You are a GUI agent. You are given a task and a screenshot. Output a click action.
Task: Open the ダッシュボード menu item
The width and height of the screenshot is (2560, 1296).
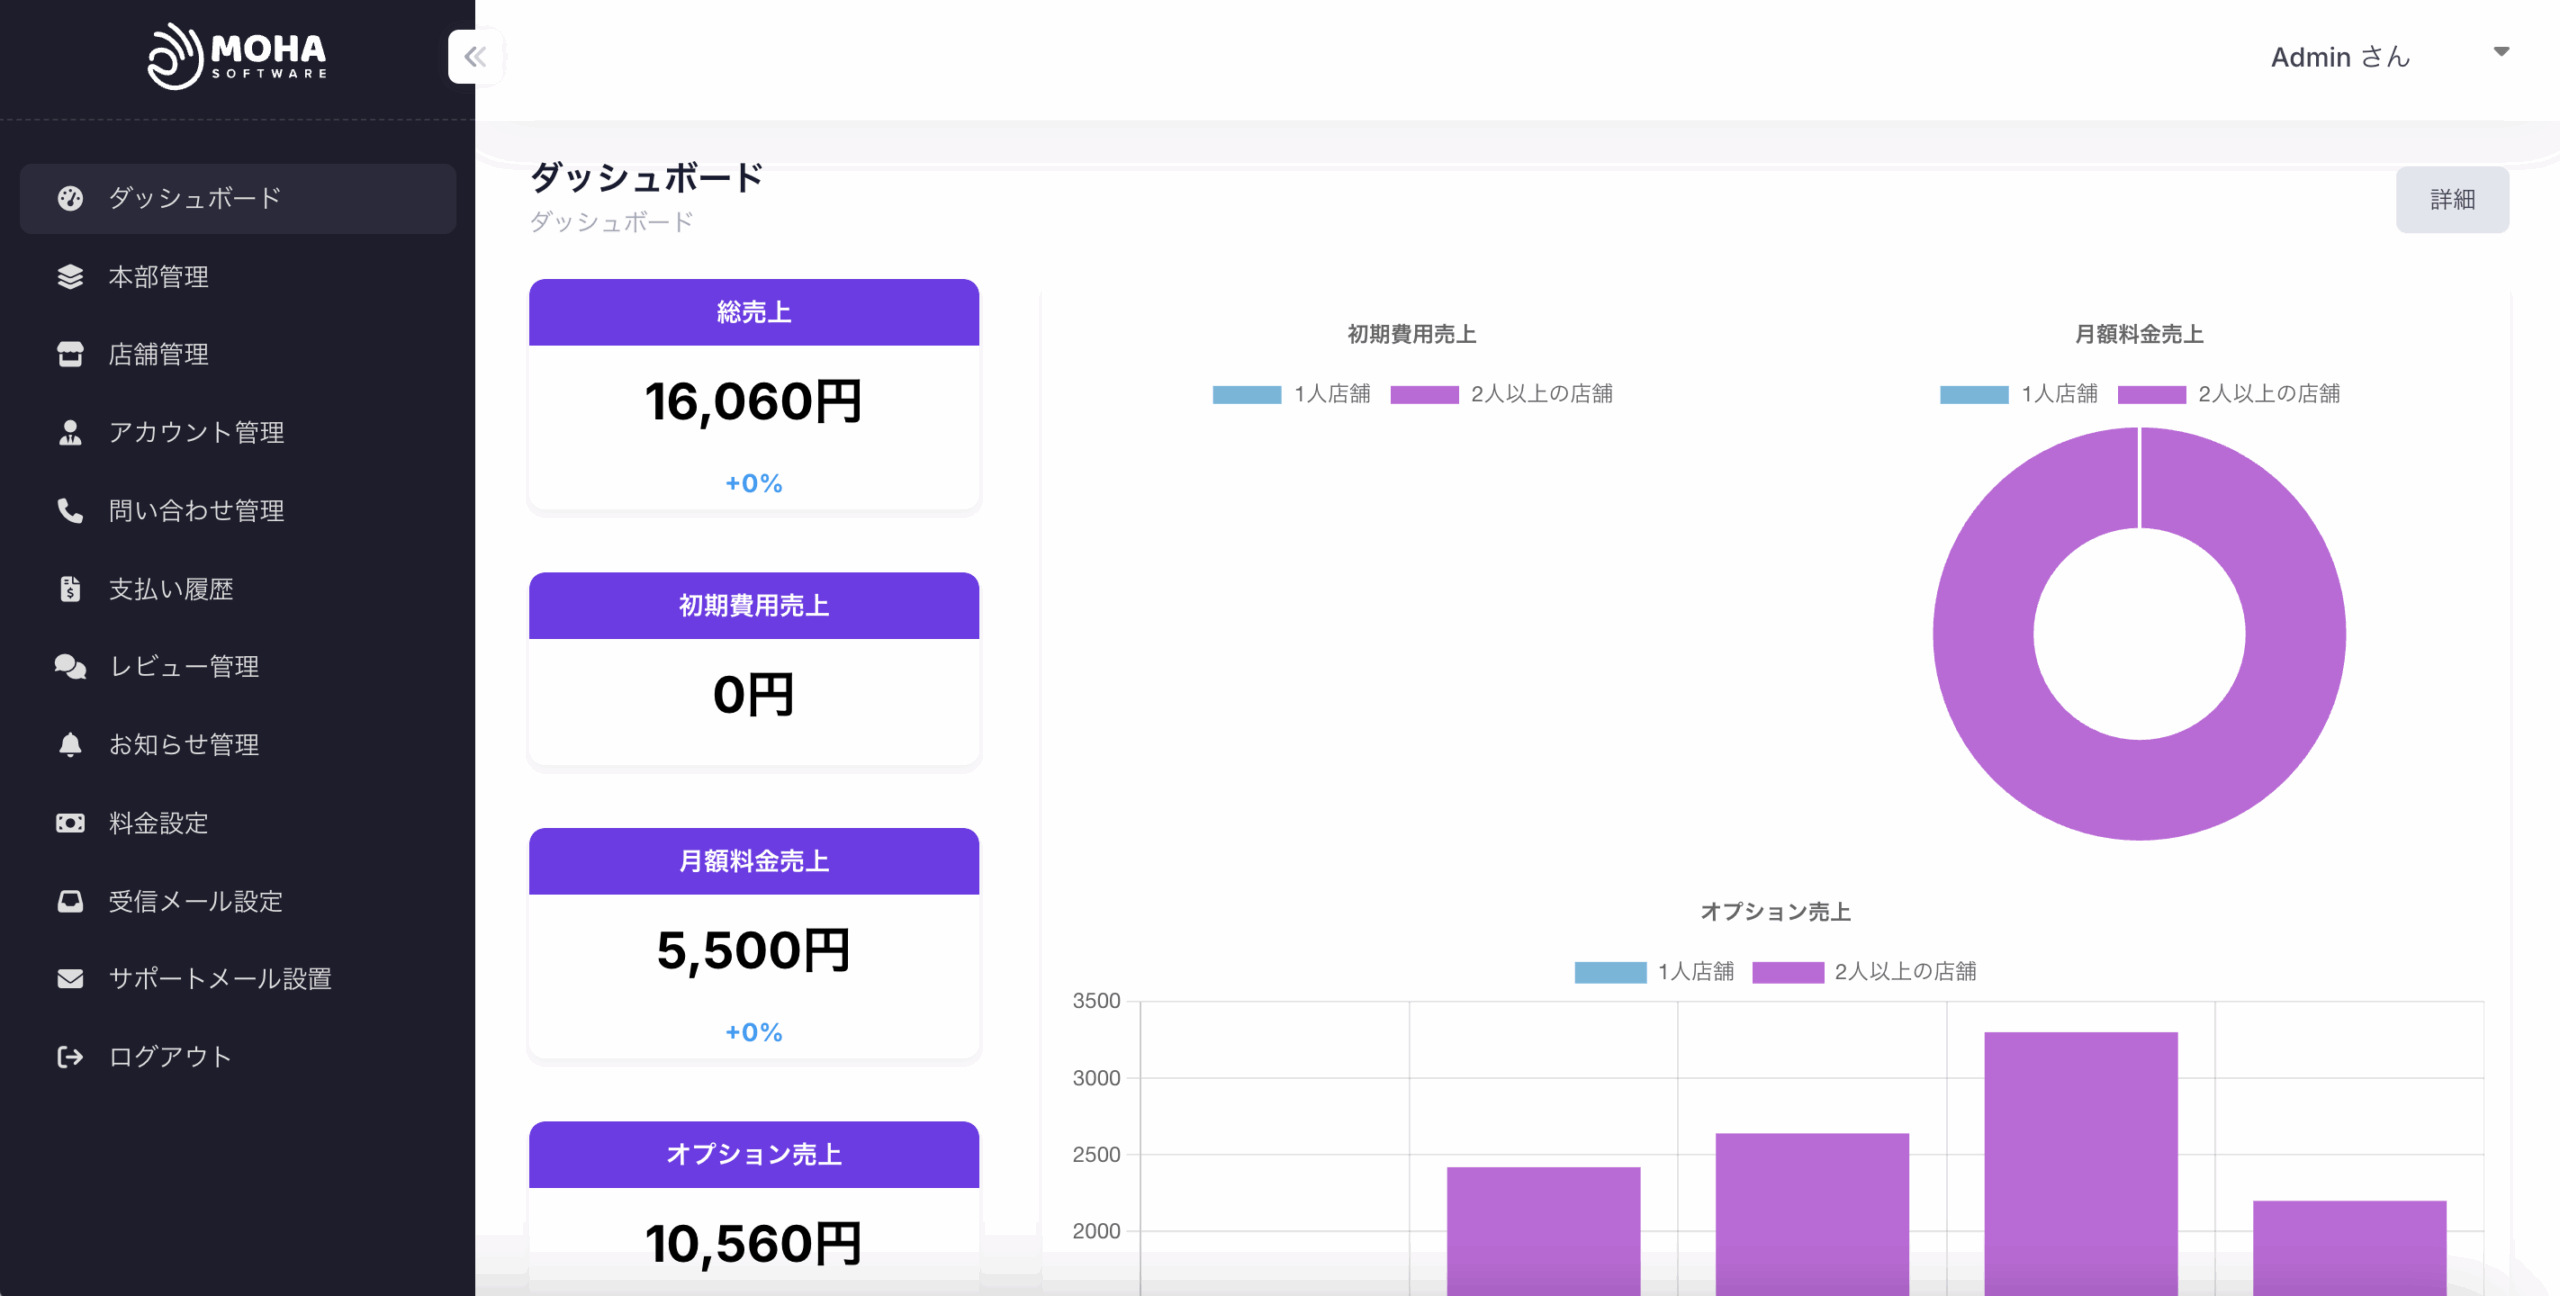click(x=238, y=198)
